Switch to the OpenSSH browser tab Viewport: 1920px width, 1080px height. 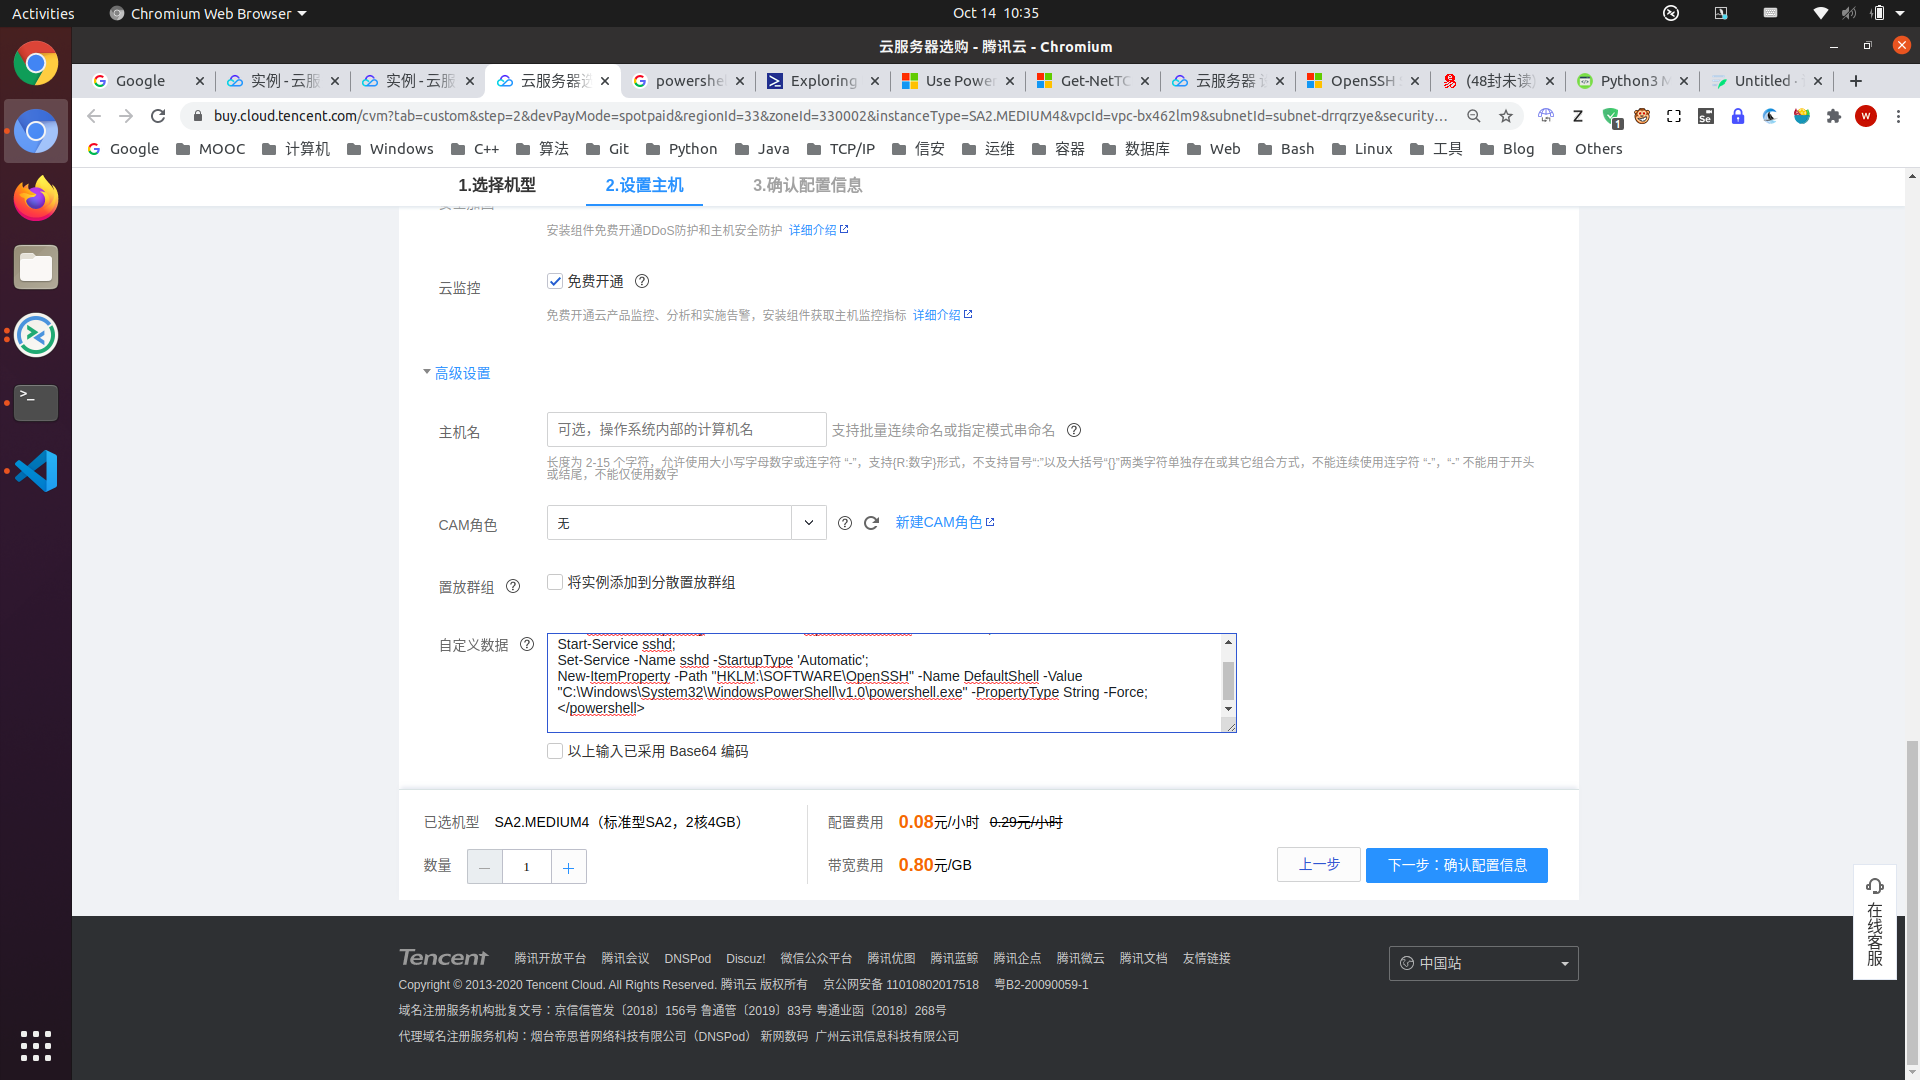[1360, 81]
